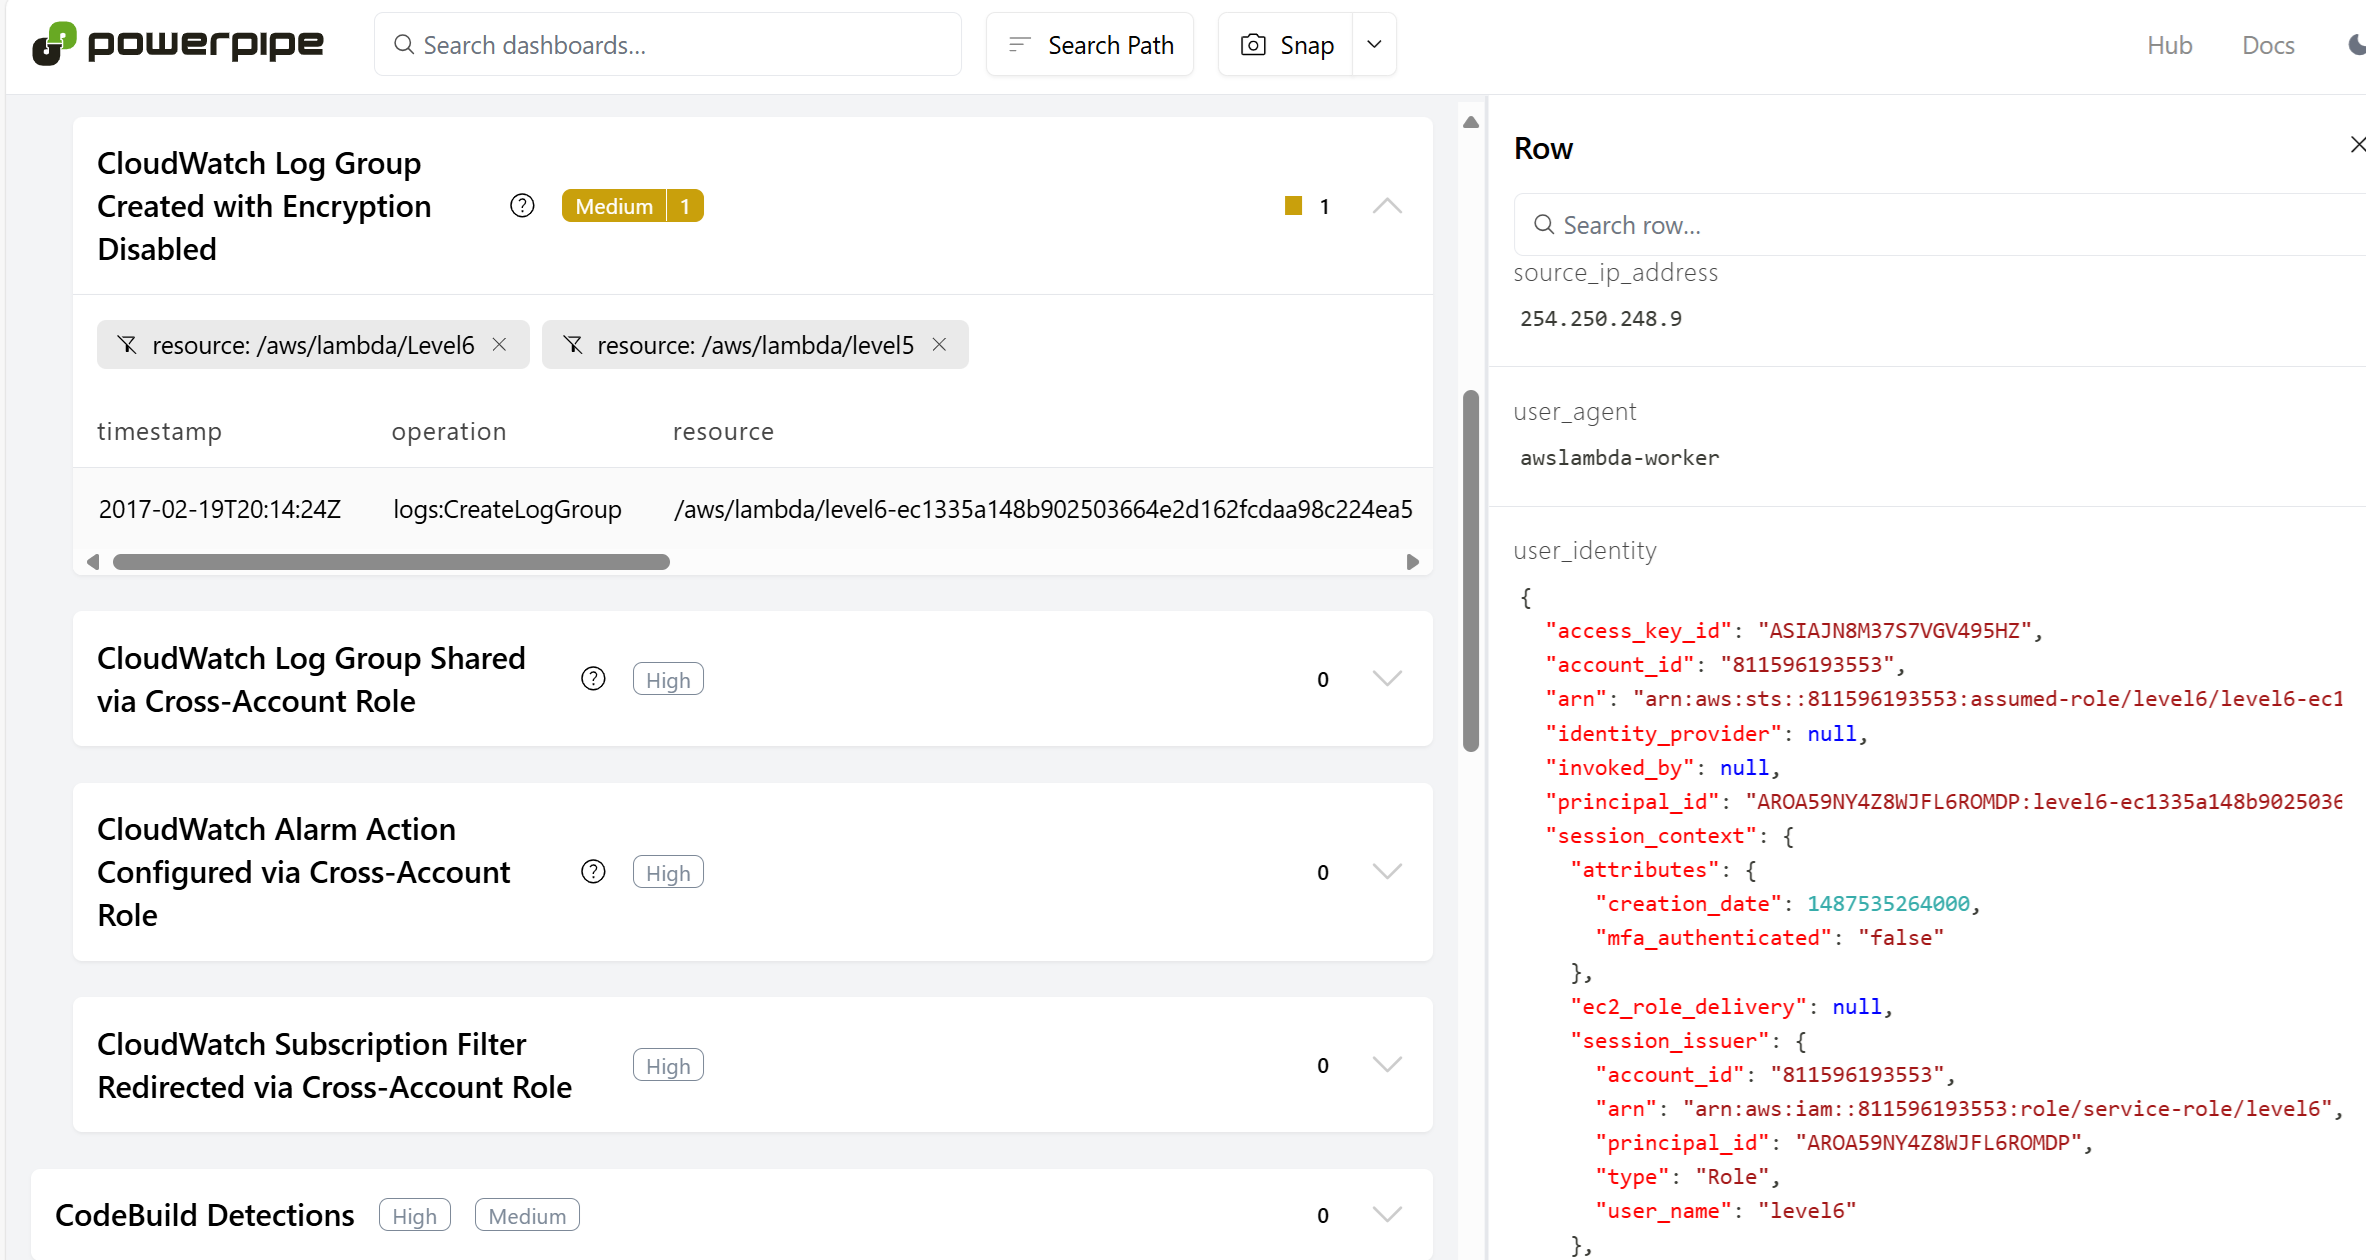Click the yellow alarm square indicator
Image resolution: width=2366 pixels, height=1260 pixels.
pos(1293,206)
